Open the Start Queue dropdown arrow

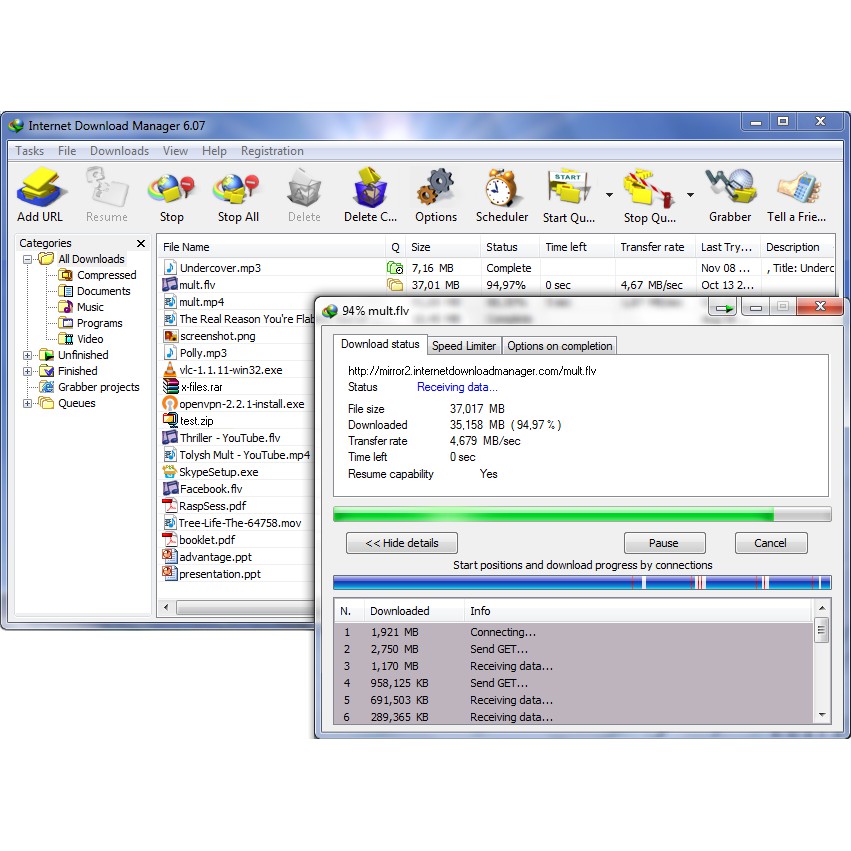click(x=609, y=195)
